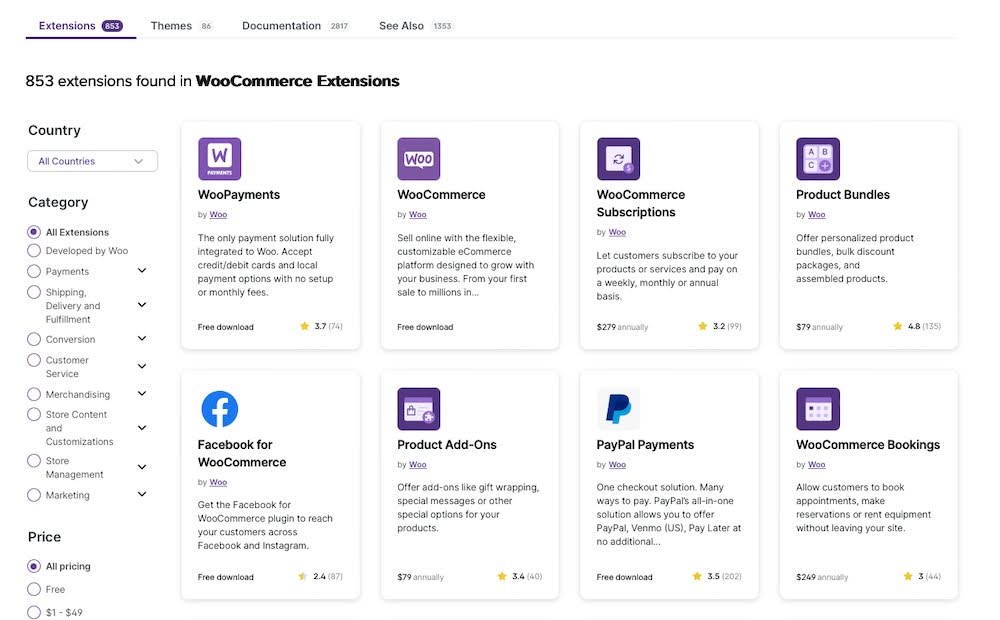
Task: Select Shipping, Delivery and Fulfillment radio
Action: coord(34,292)
